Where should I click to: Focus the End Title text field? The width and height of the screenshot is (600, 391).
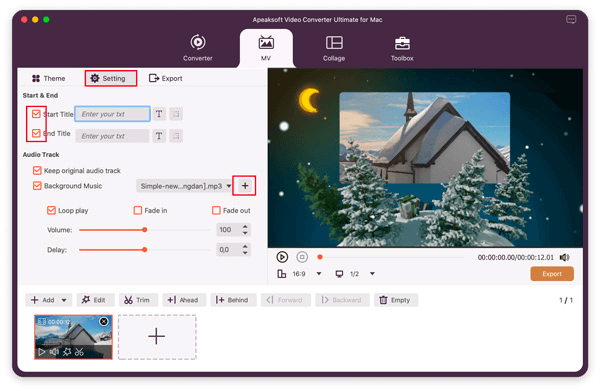pyautogui.click(x=112, y=136)
